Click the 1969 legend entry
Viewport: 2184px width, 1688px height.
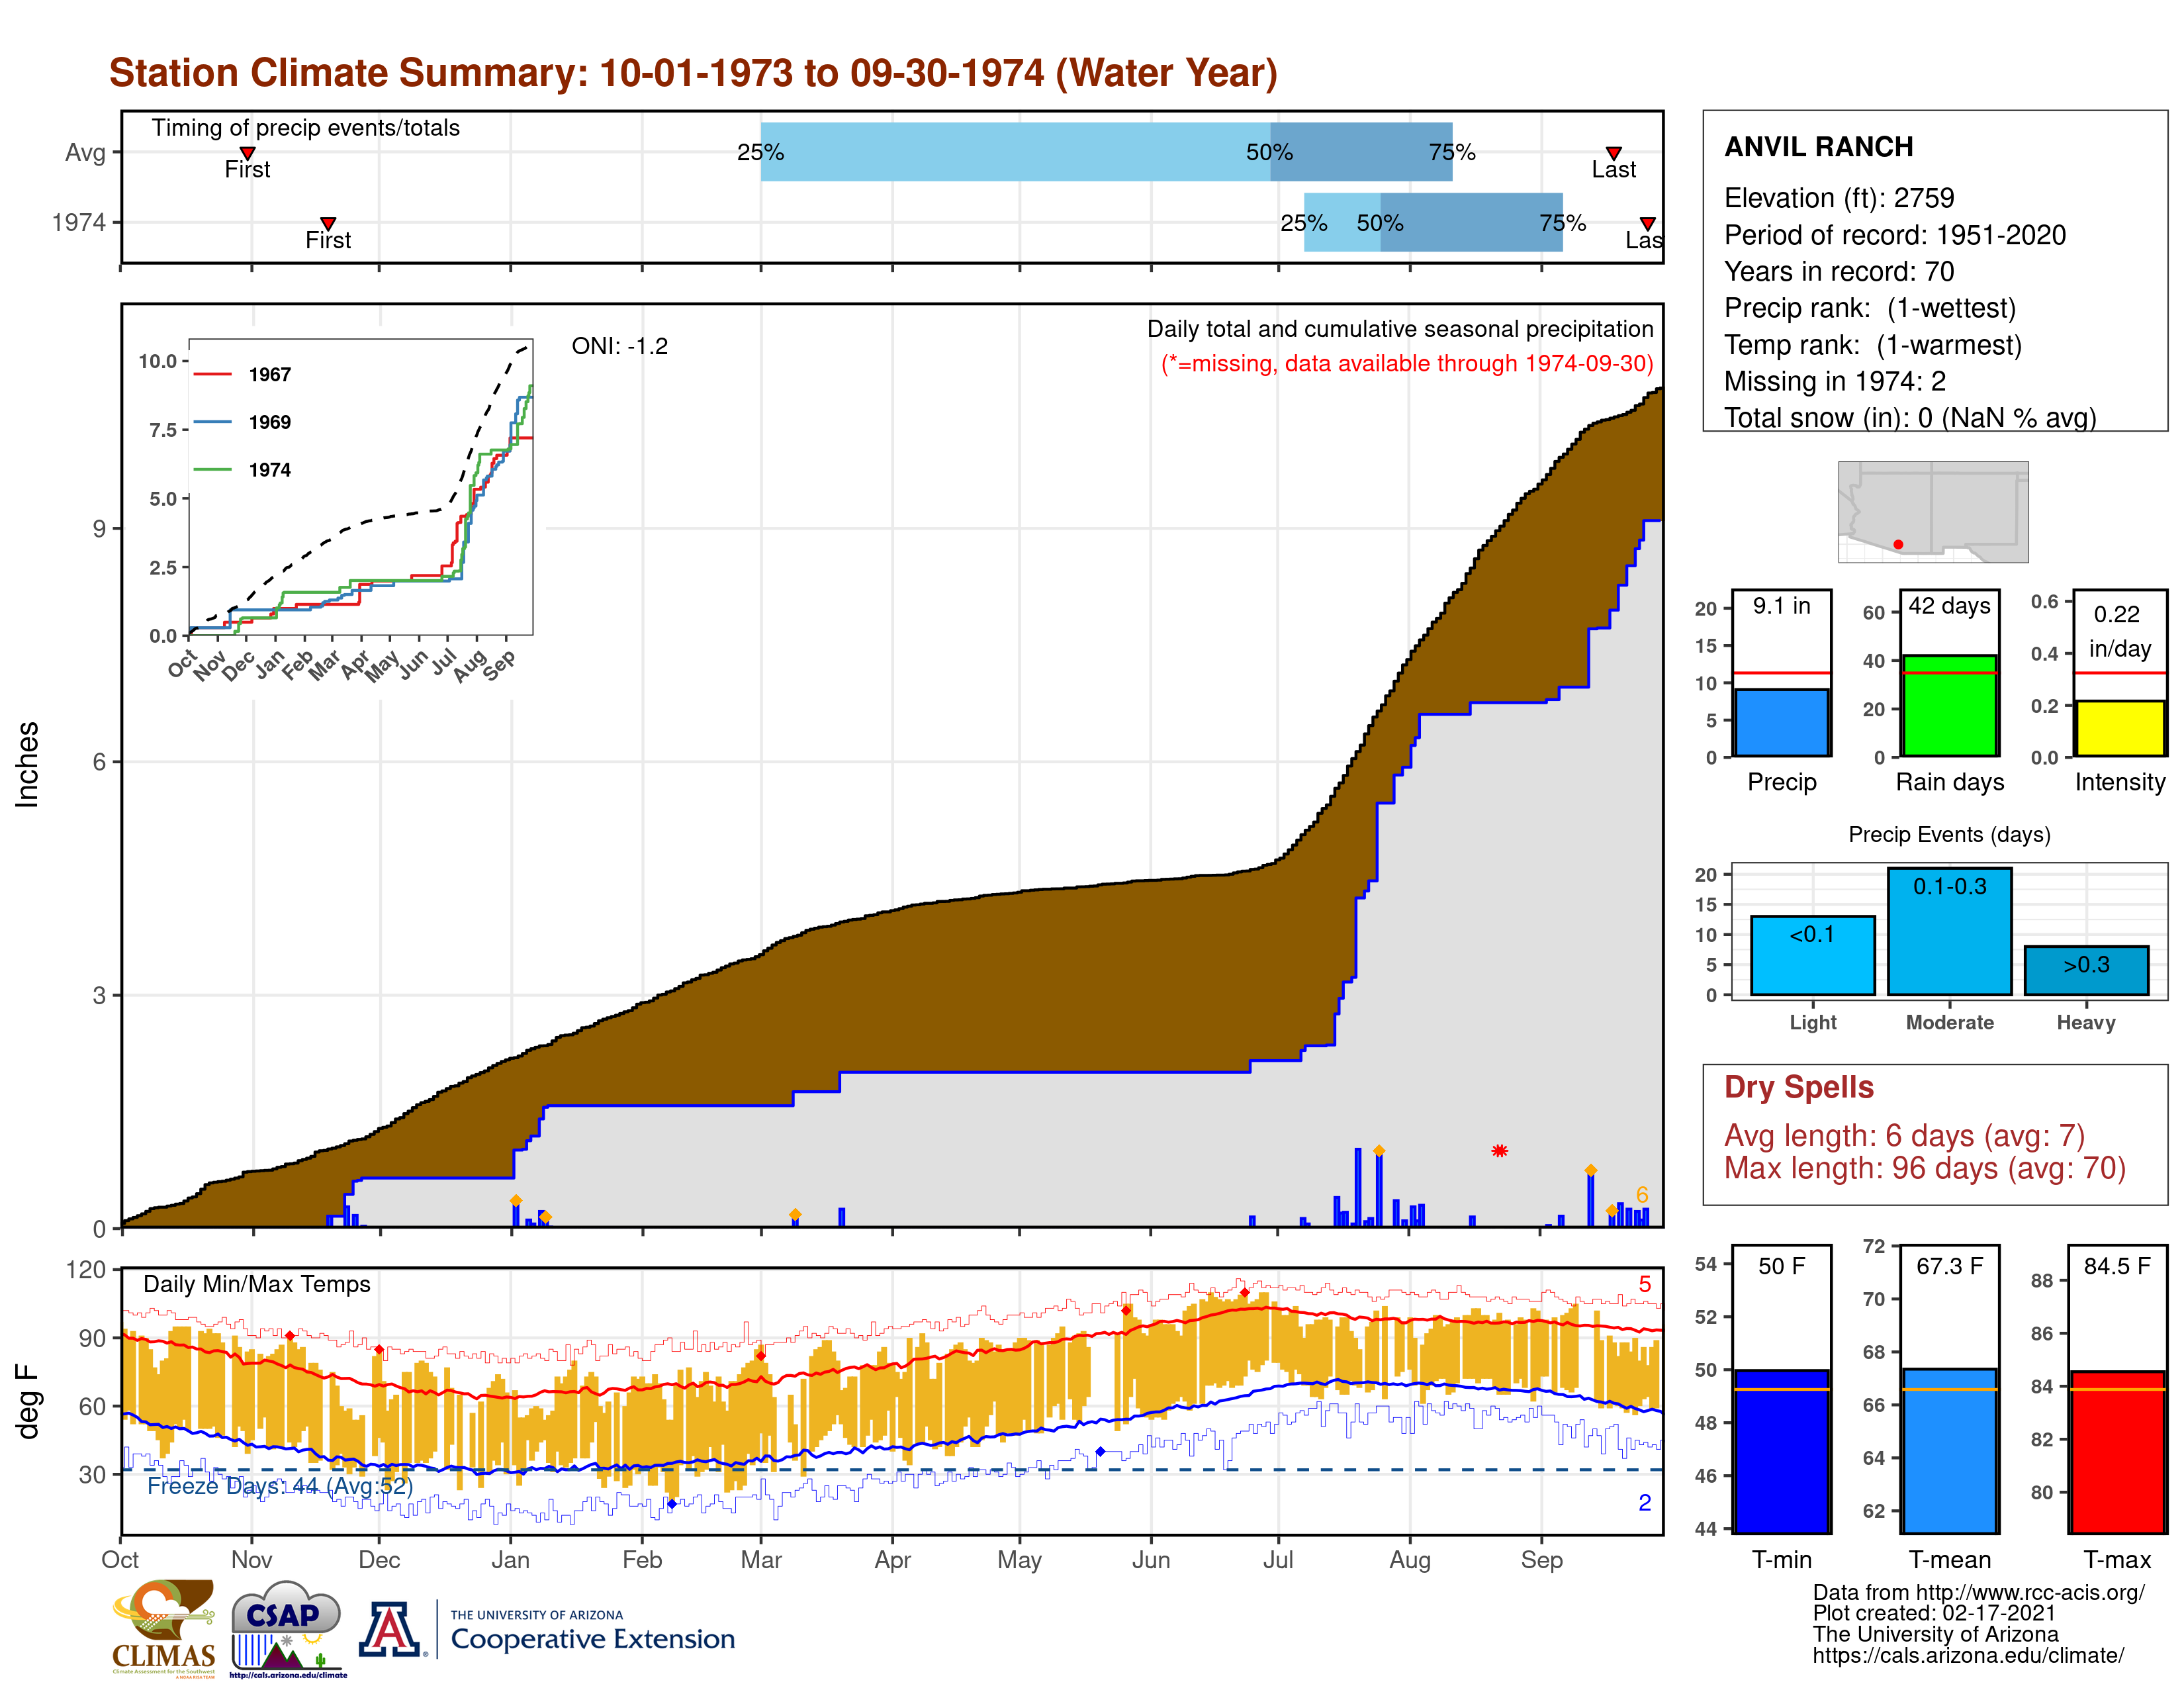pyautogui.click(x=243, y=422)
